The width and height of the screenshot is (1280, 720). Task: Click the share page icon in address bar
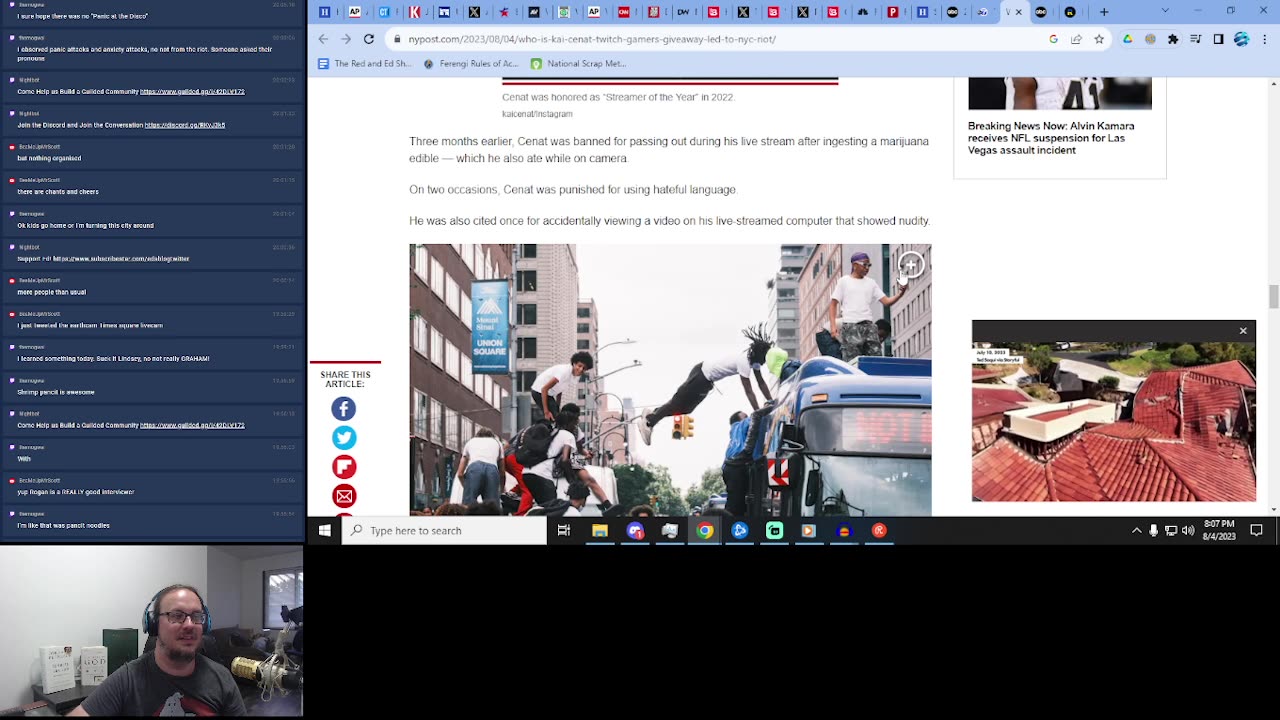(1076, 39)
